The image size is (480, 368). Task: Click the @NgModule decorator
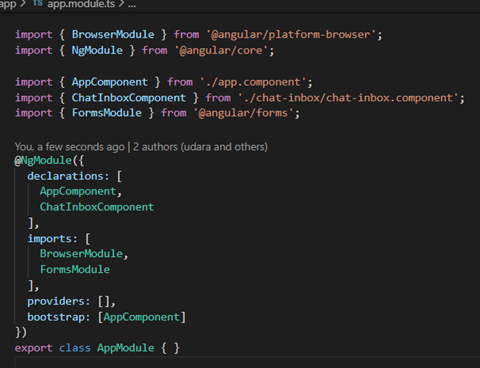(x=43, y=161)
